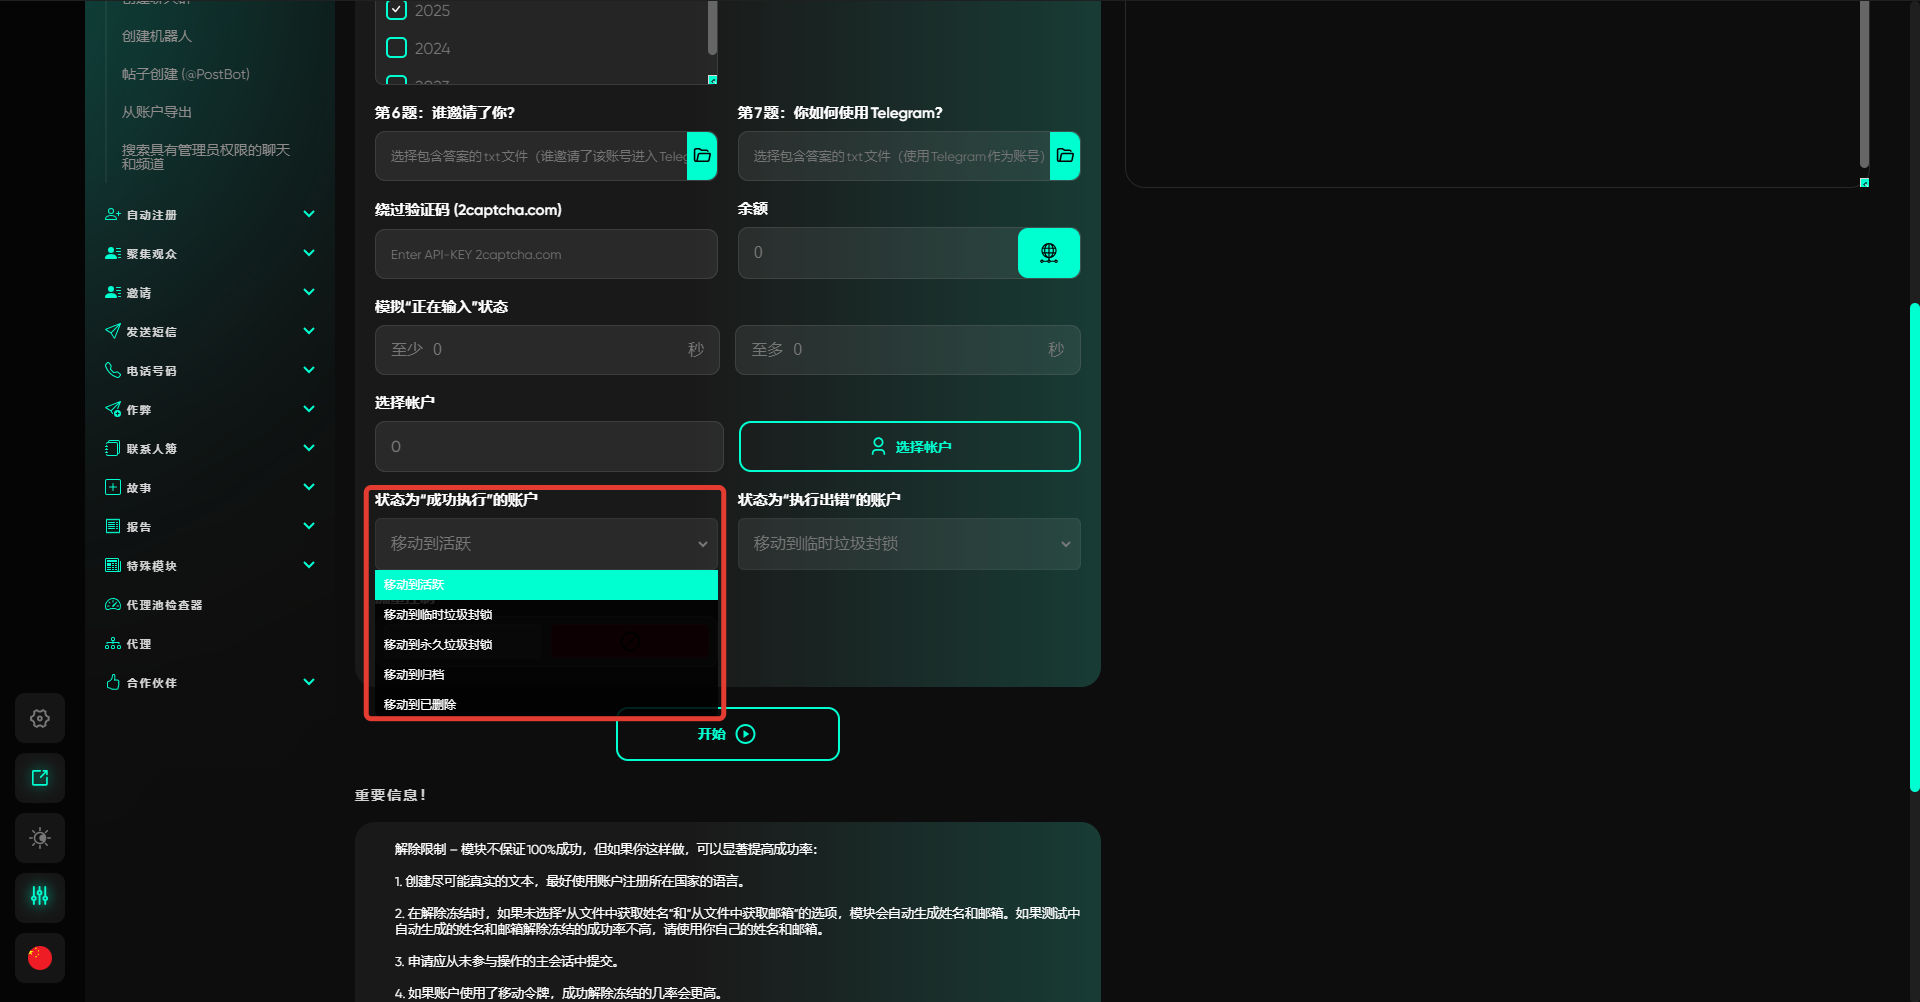Click the 2captcha API-KEY input field

(x=546, y=254)
